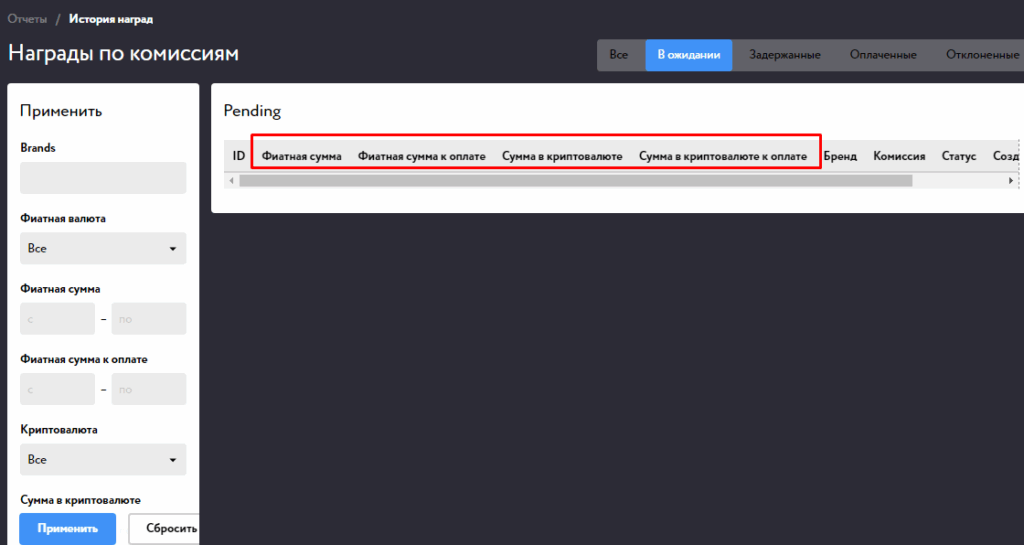Focus the Brands input field
1024x545 pixels.
click(x=103, y=178)
